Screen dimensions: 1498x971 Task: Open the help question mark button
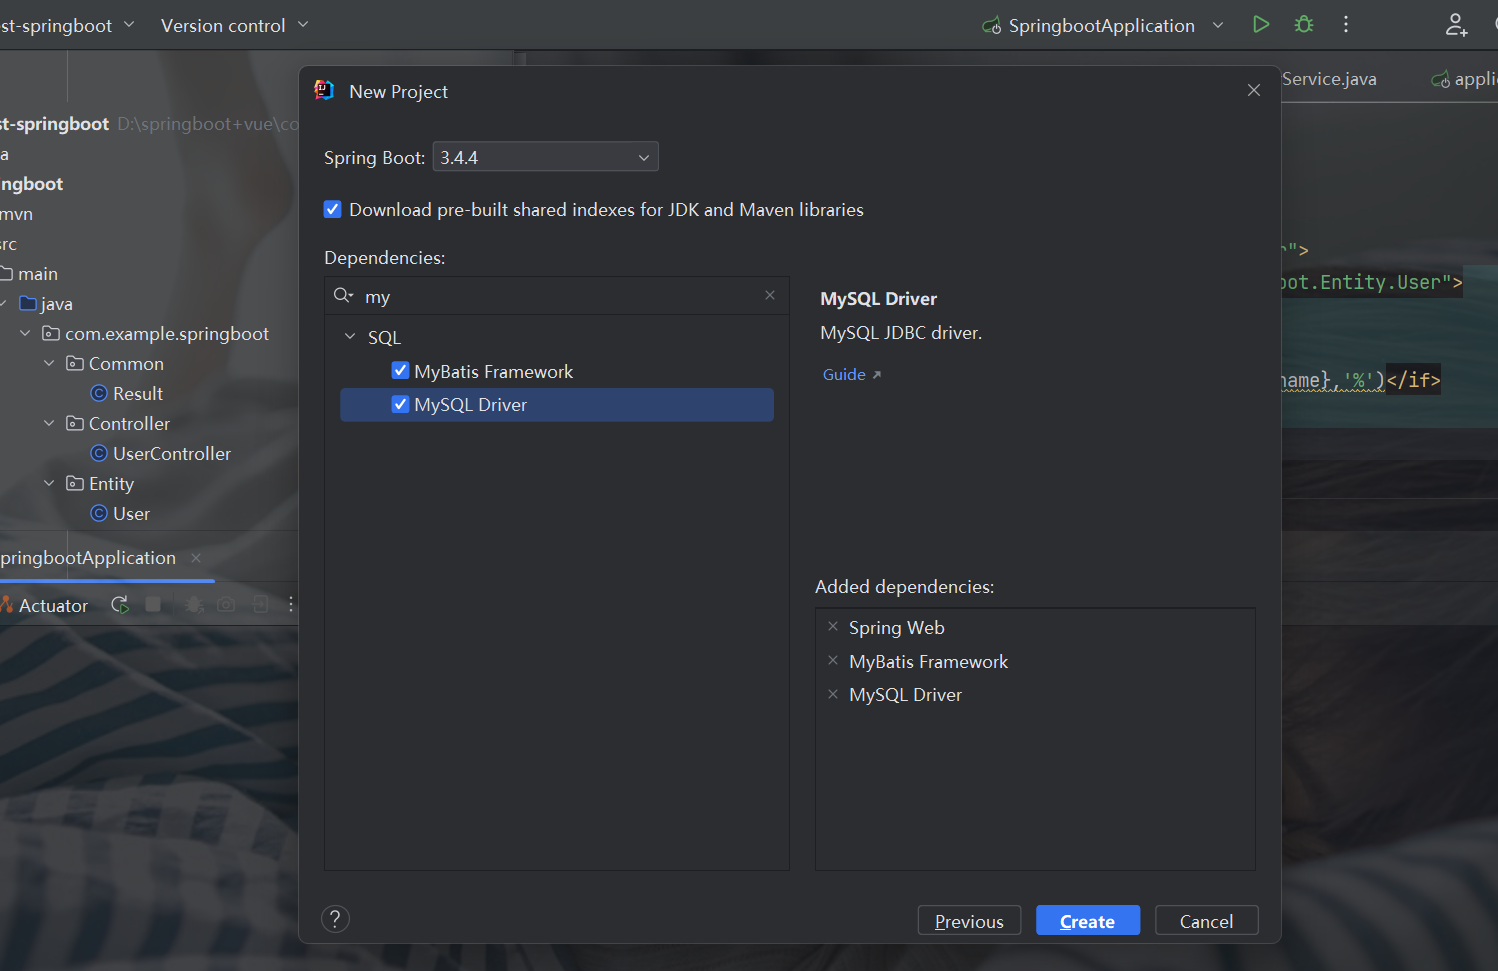pos(335,919)
